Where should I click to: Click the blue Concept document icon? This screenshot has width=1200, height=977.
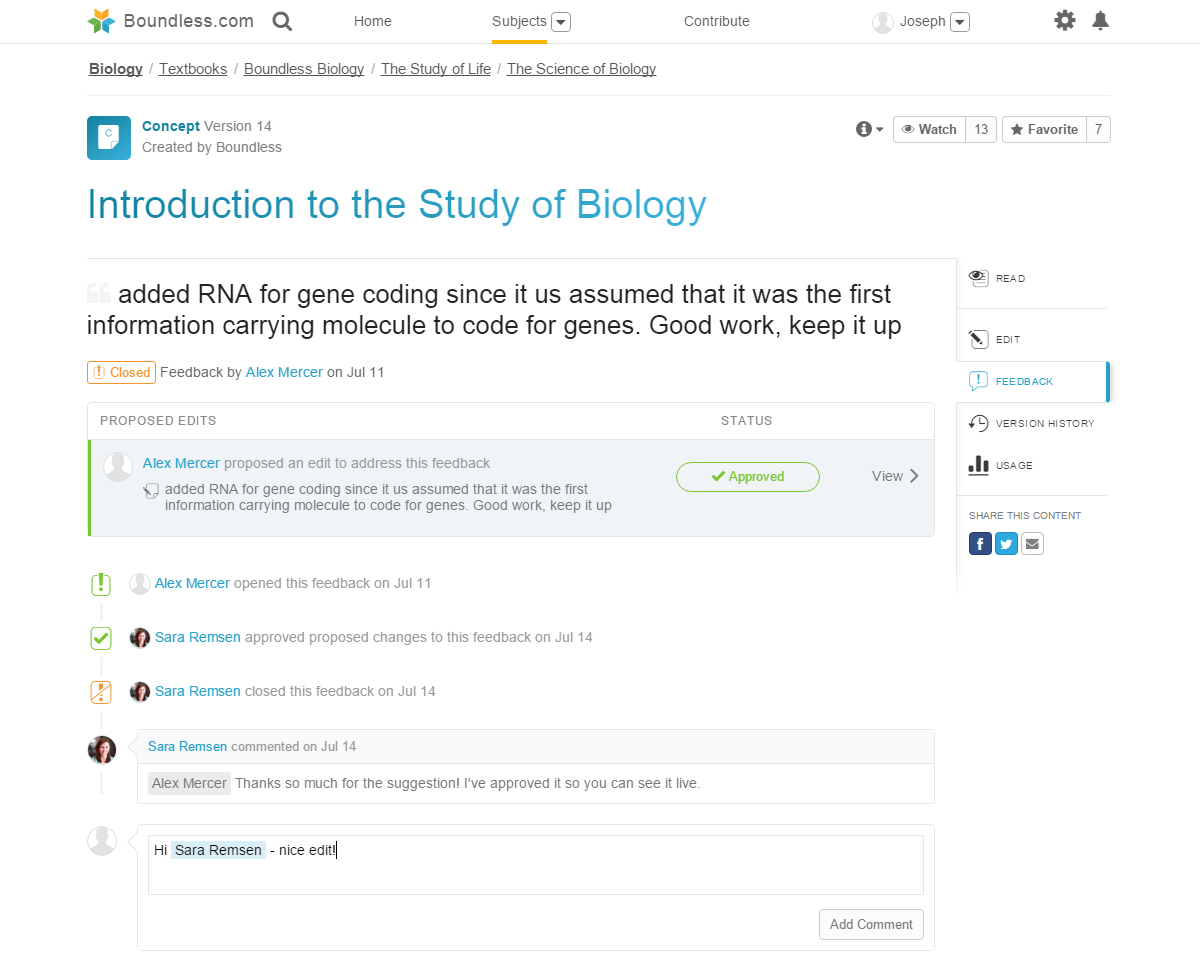(x=109, y=138)
